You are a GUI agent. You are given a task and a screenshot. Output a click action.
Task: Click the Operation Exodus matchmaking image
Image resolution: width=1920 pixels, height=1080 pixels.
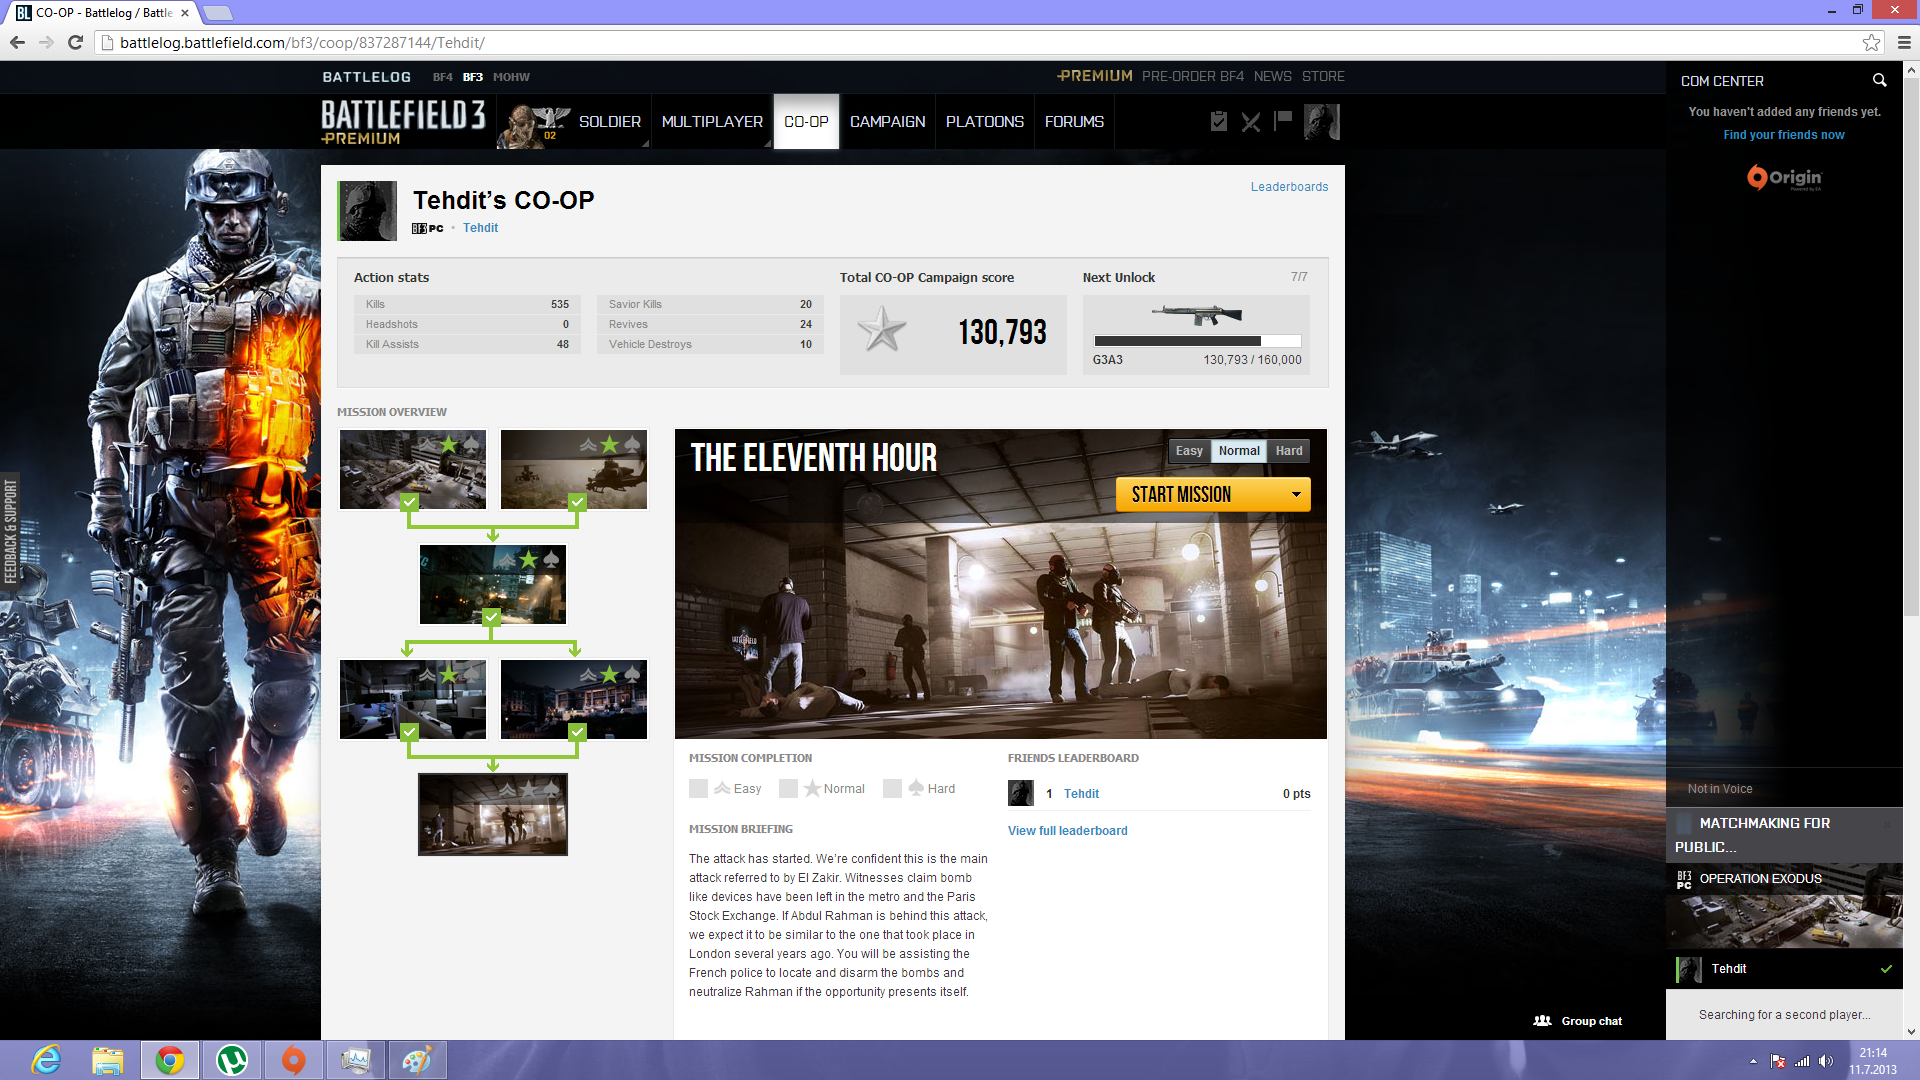click(x=1784, y=906)
